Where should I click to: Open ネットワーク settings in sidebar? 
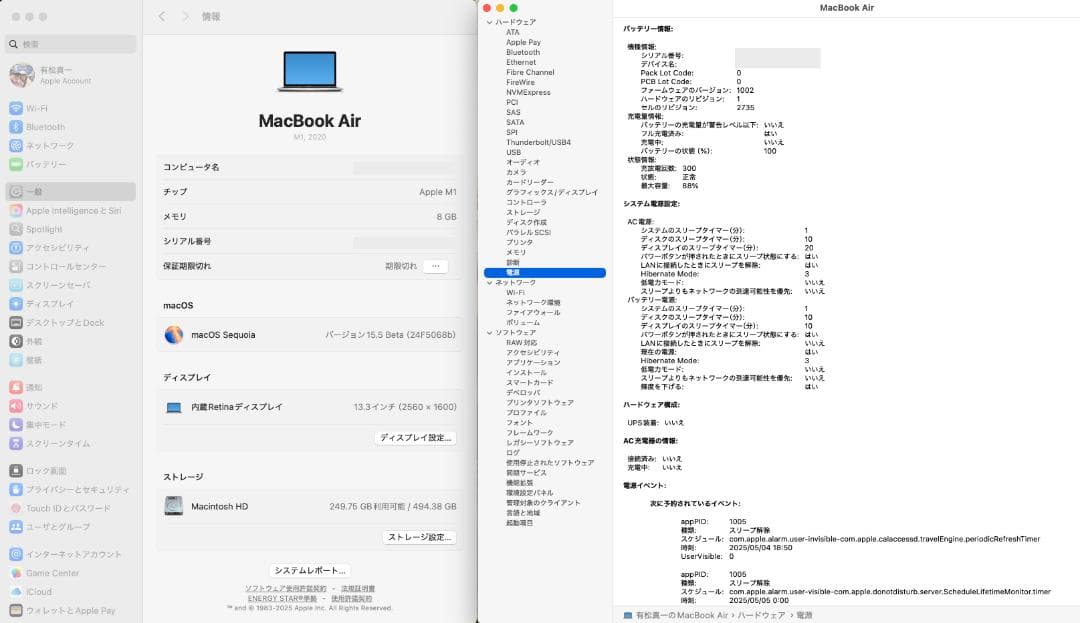[x=70, y=145]
